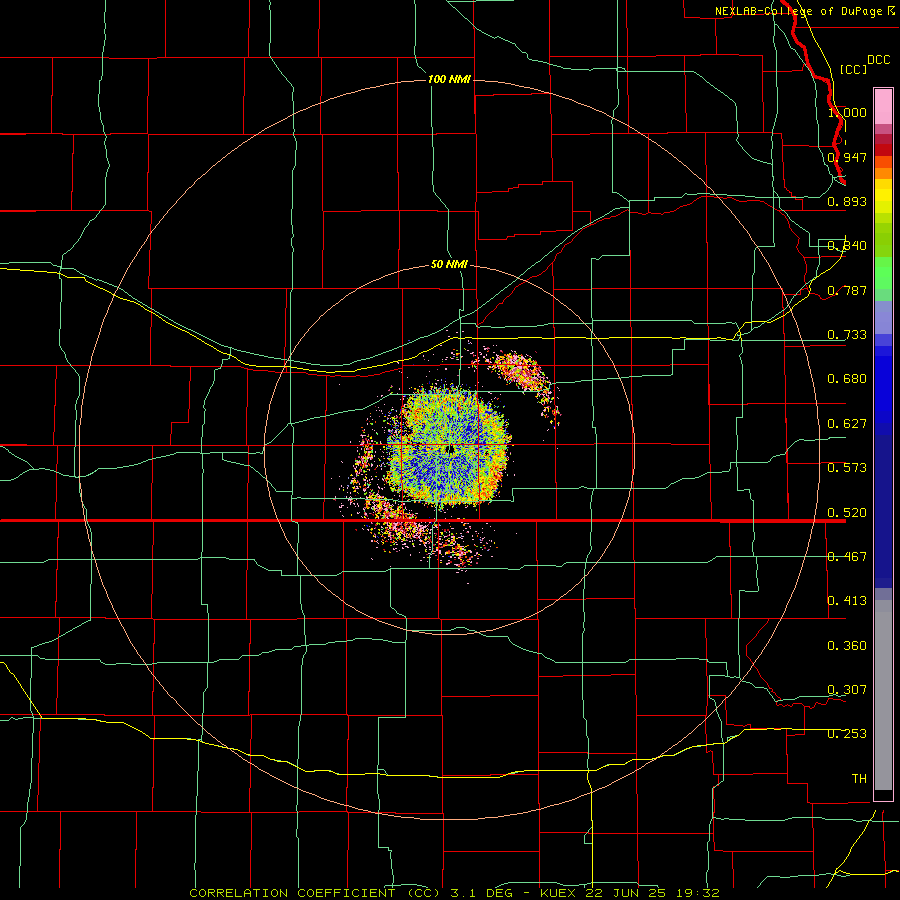Image resolution: width=900 pixels, height=900 pixels.
Task: Click the 0.947 scale value
Action: tap(847, 157)
